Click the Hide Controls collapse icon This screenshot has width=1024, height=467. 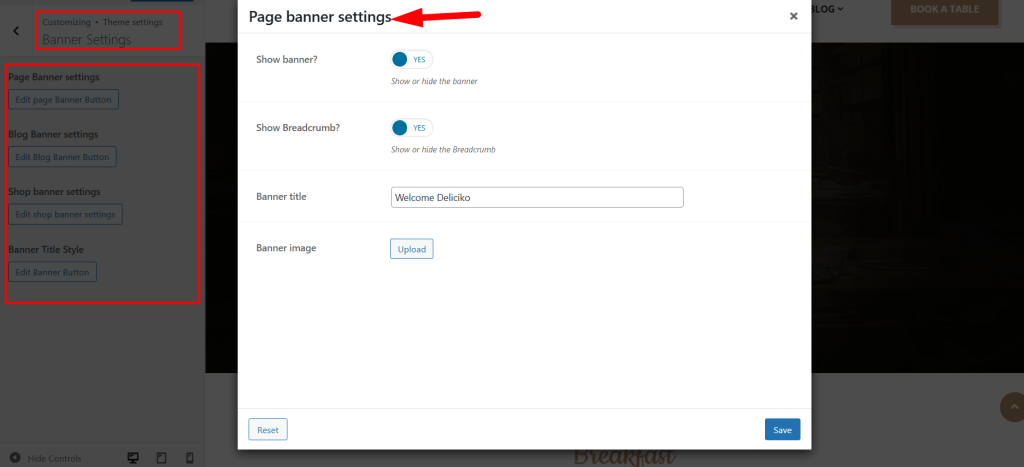tap(15, 458)
